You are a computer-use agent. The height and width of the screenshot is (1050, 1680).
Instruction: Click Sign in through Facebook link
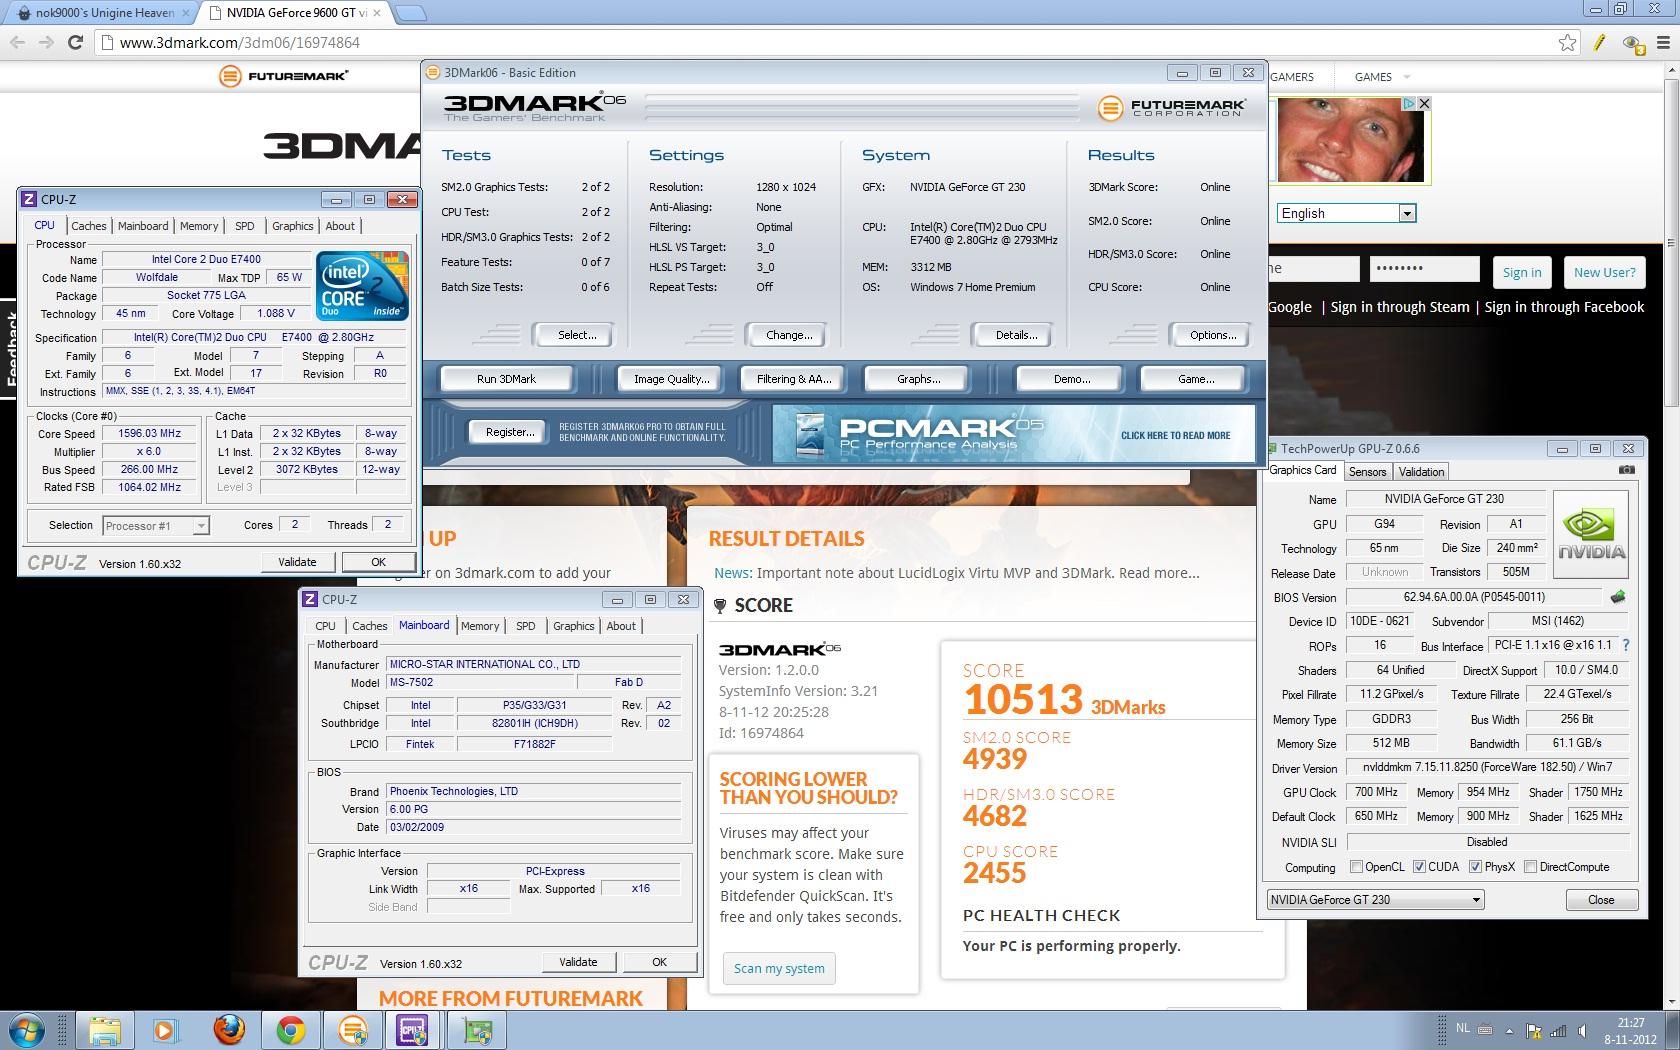coord(1564,307)
